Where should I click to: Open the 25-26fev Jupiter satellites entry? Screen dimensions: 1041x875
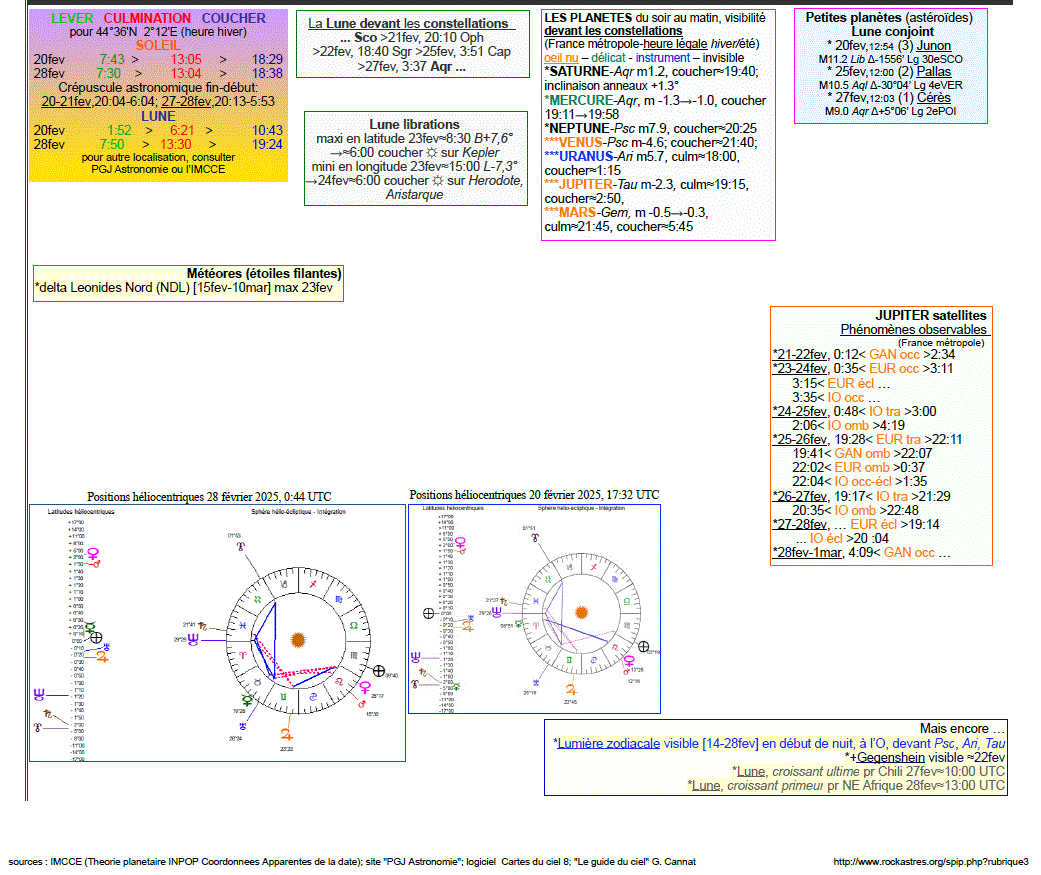click(800, 439)
